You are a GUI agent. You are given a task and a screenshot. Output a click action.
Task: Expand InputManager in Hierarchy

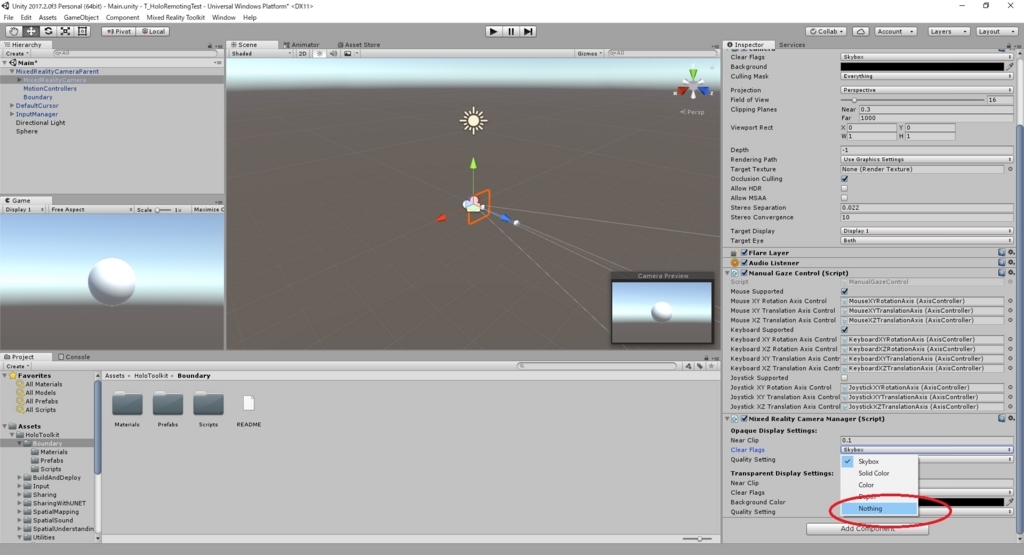point(12,114)
